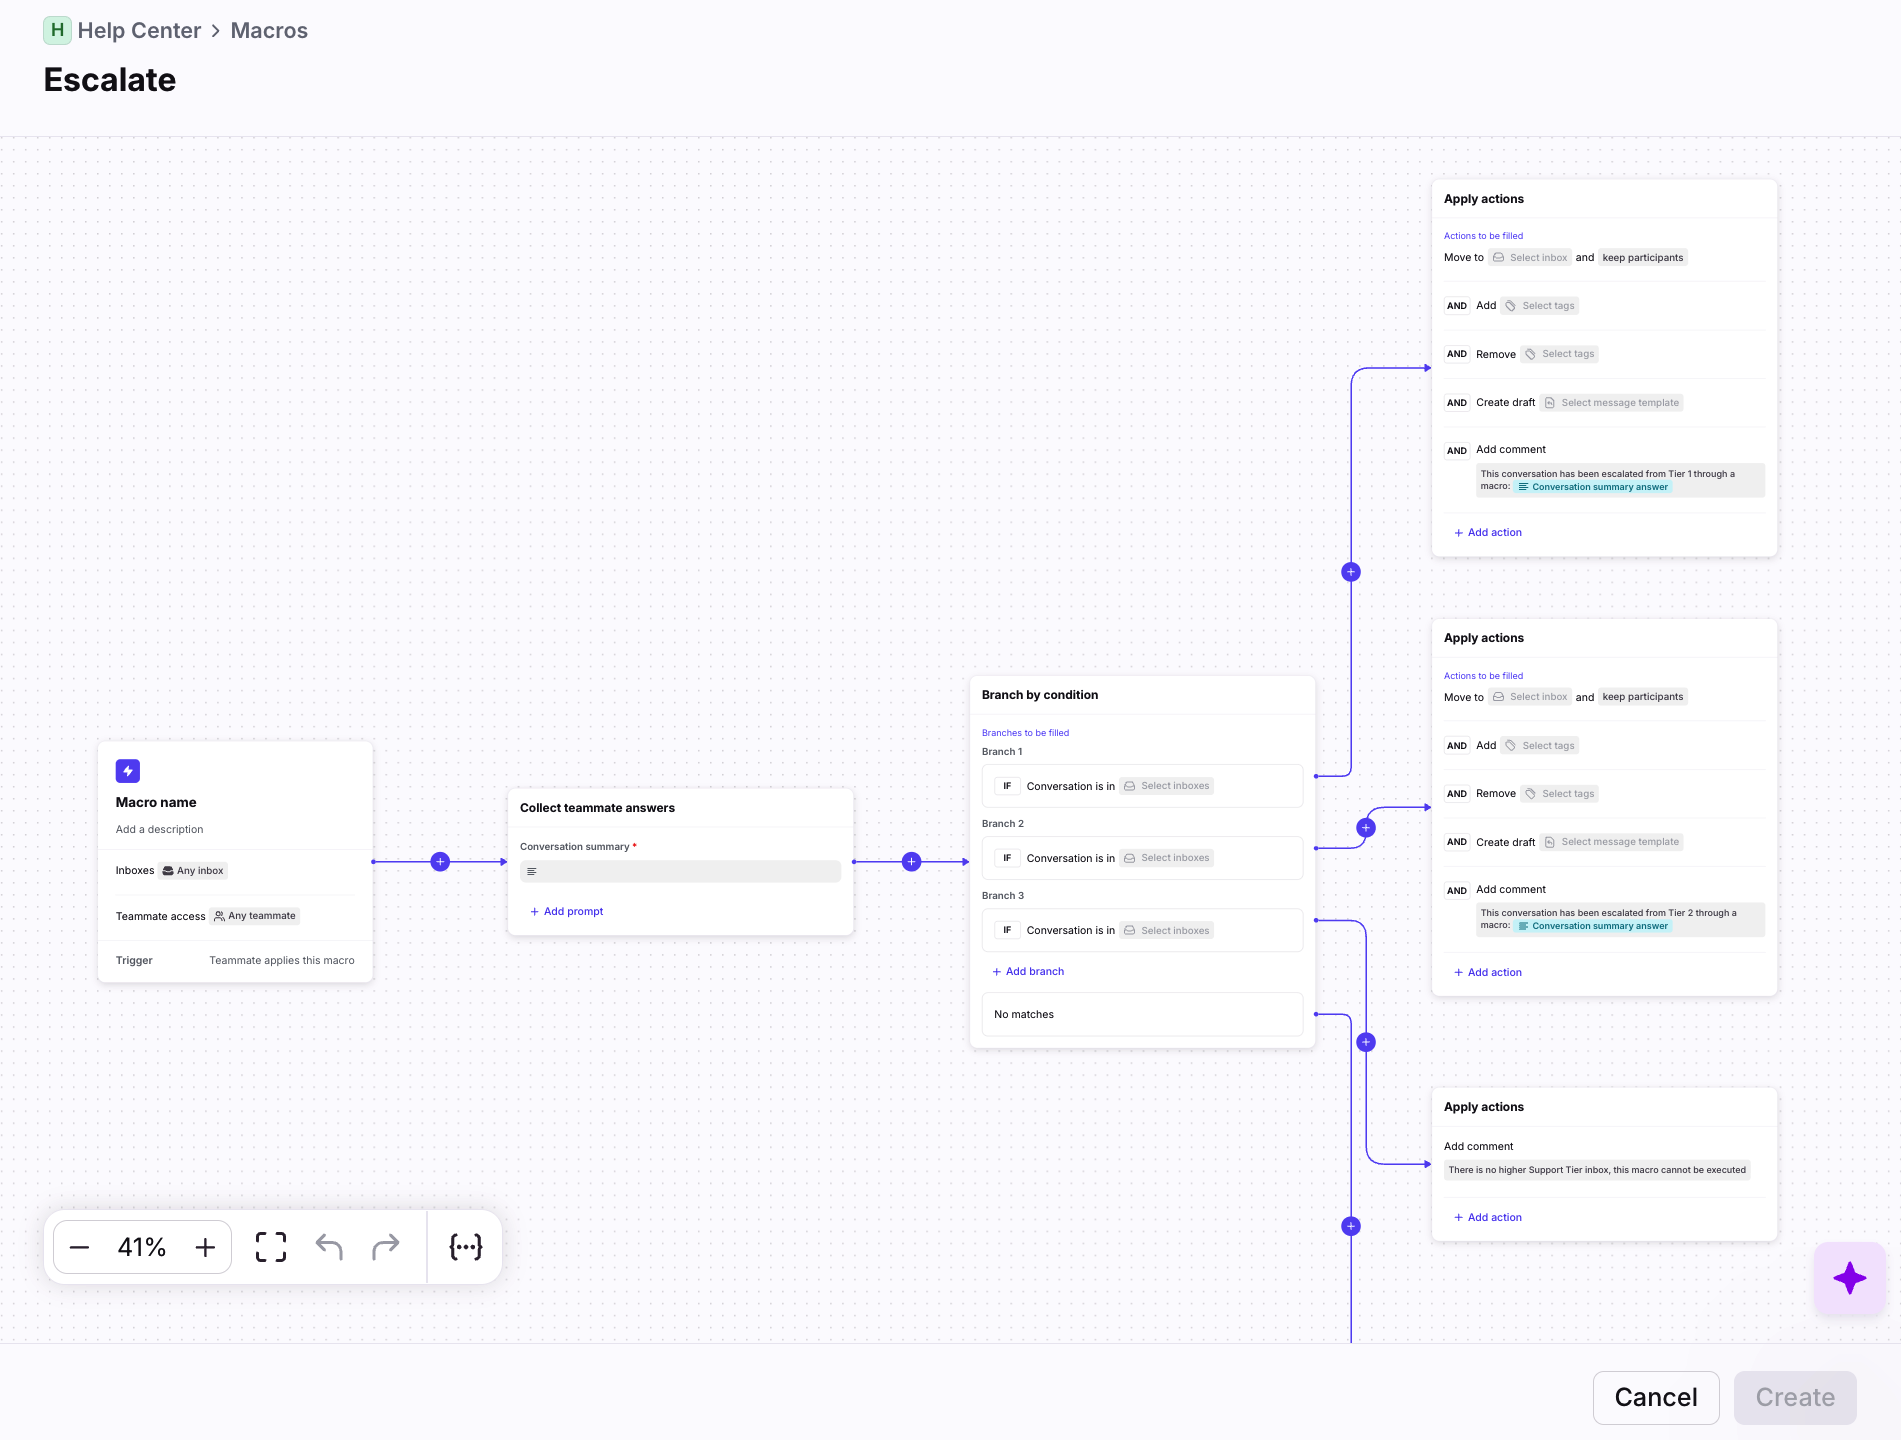Add step before Branch by condition node
The image size is (1901, 1440).
[x=911, y=862]
